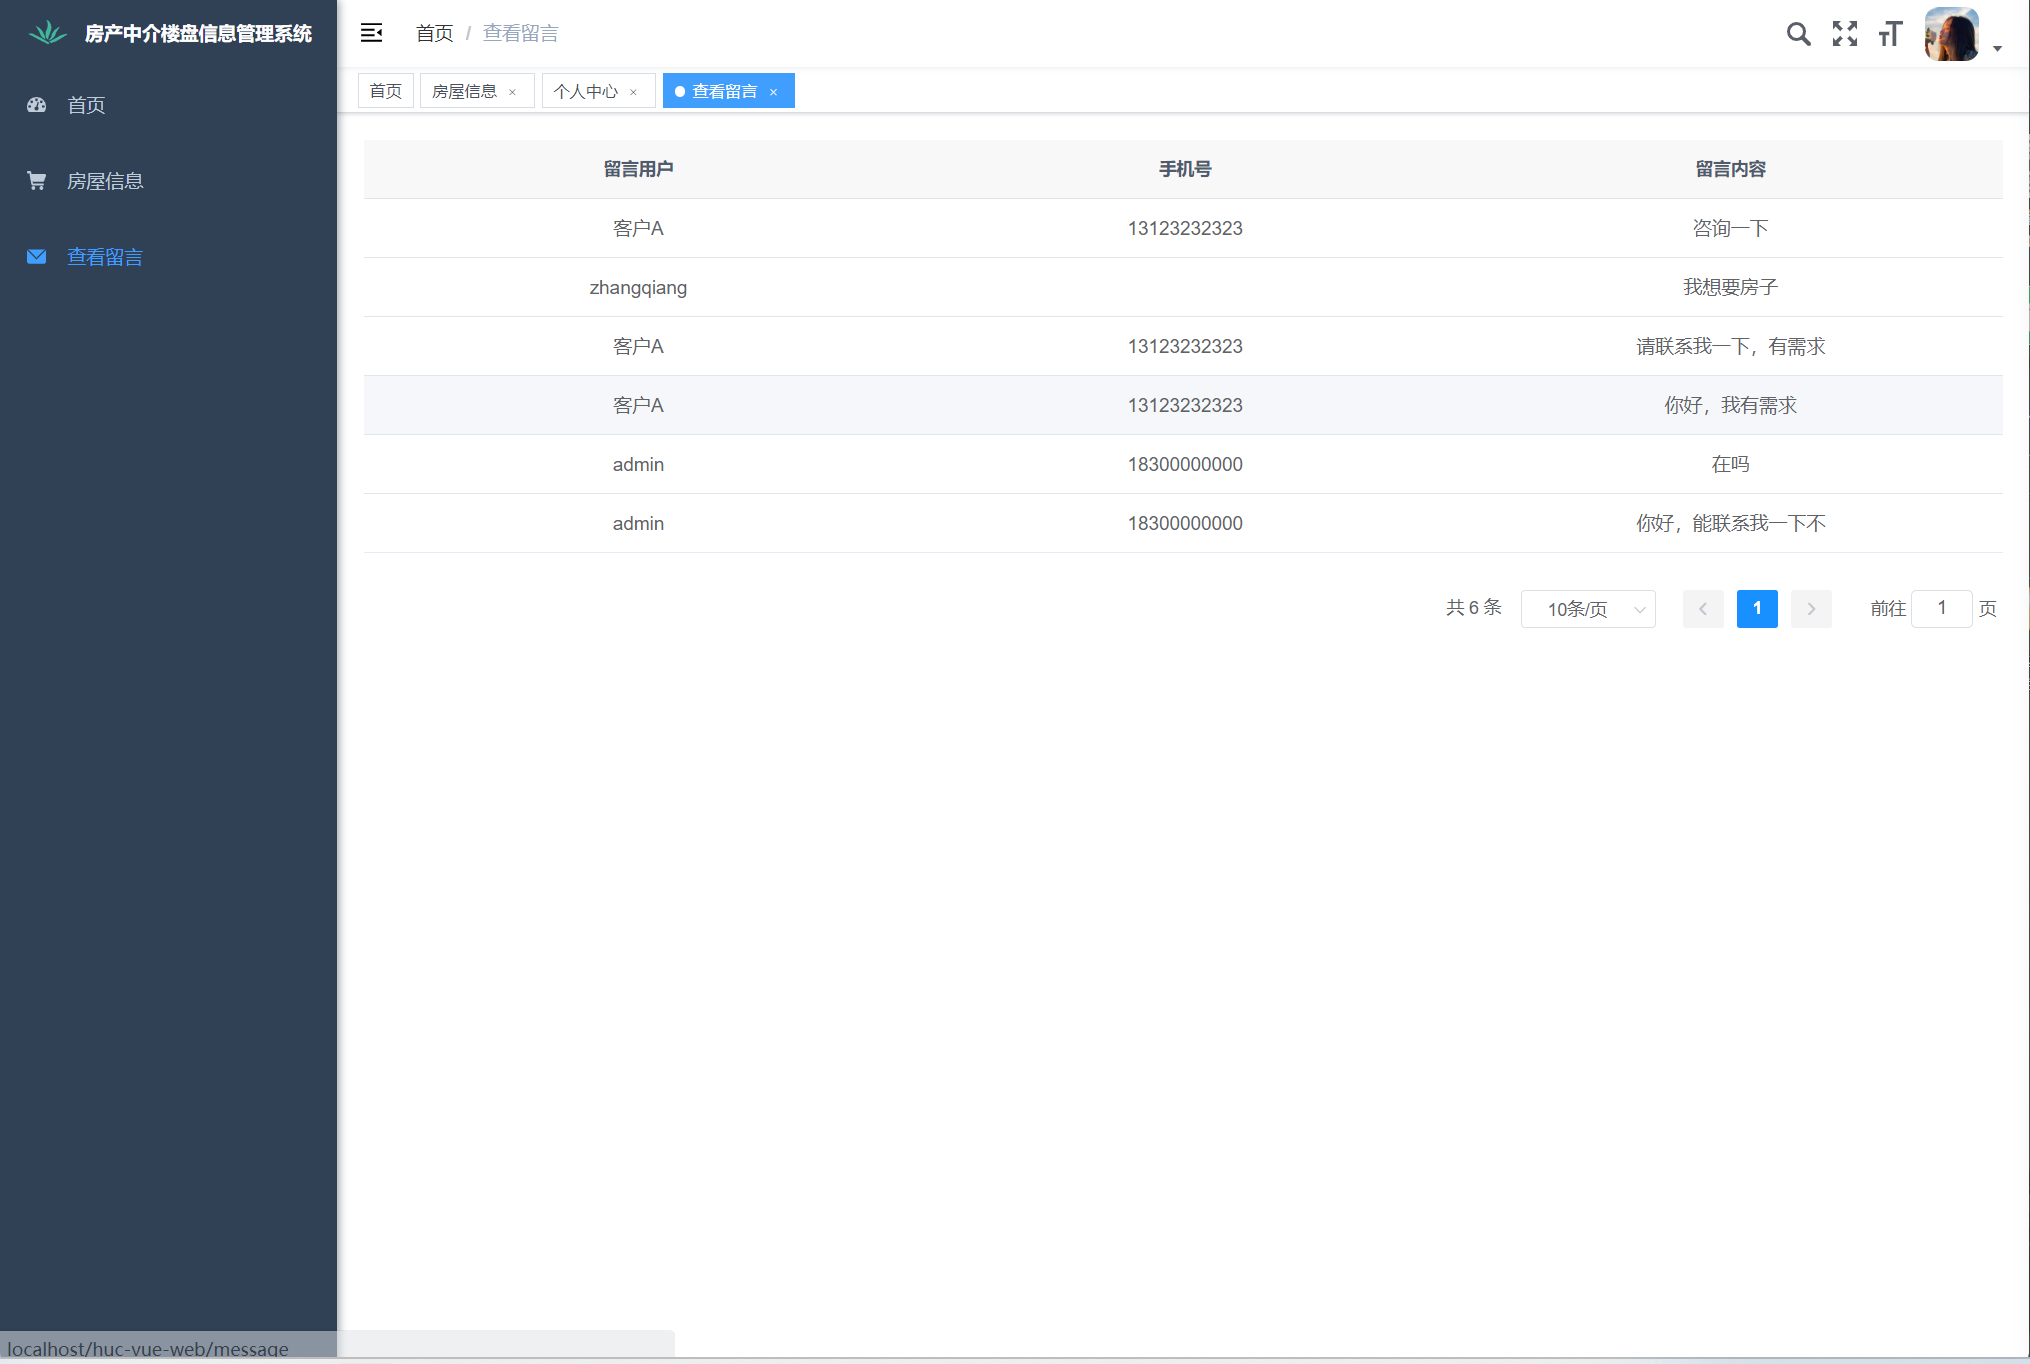
Task: Close the 个人中心 tab
Action: (633, 92)
